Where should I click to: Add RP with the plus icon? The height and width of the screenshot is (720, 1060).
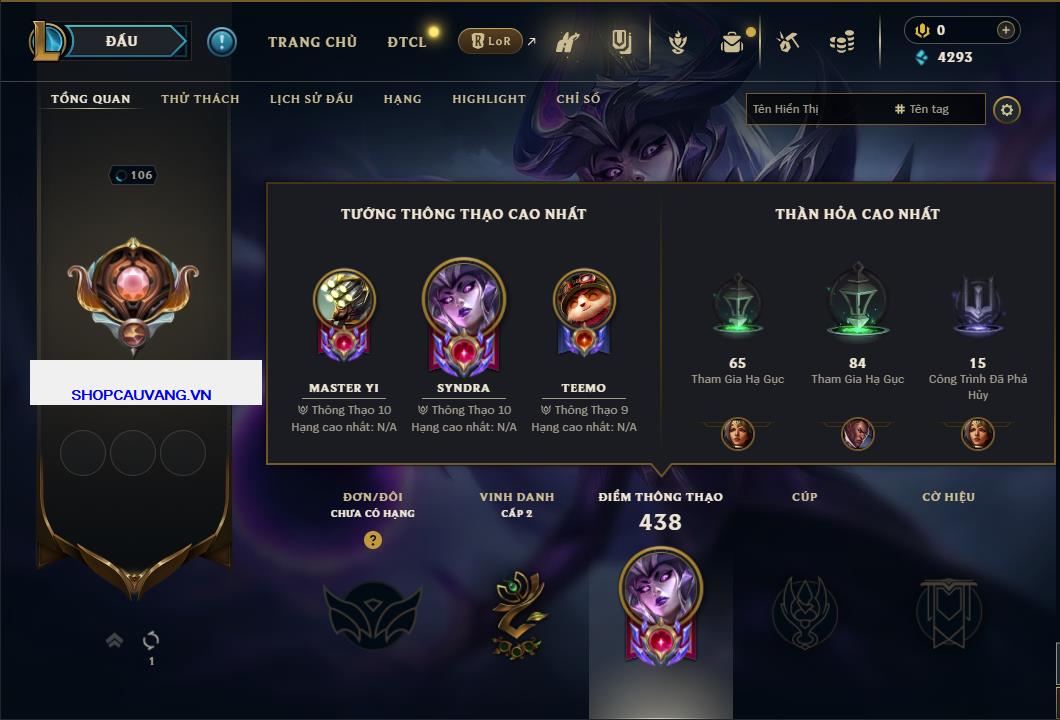(x=1005, y=30)
